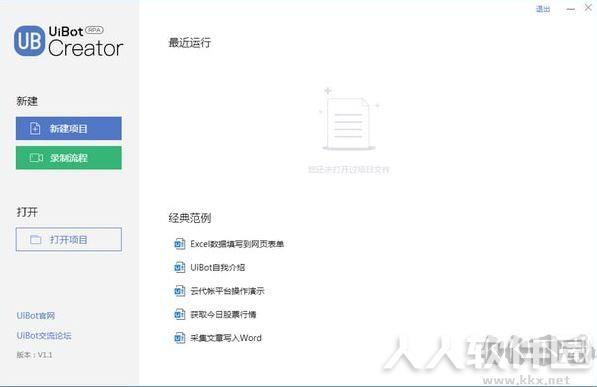Click file icon beside UiBot自我介绍

tap(179, 267)
